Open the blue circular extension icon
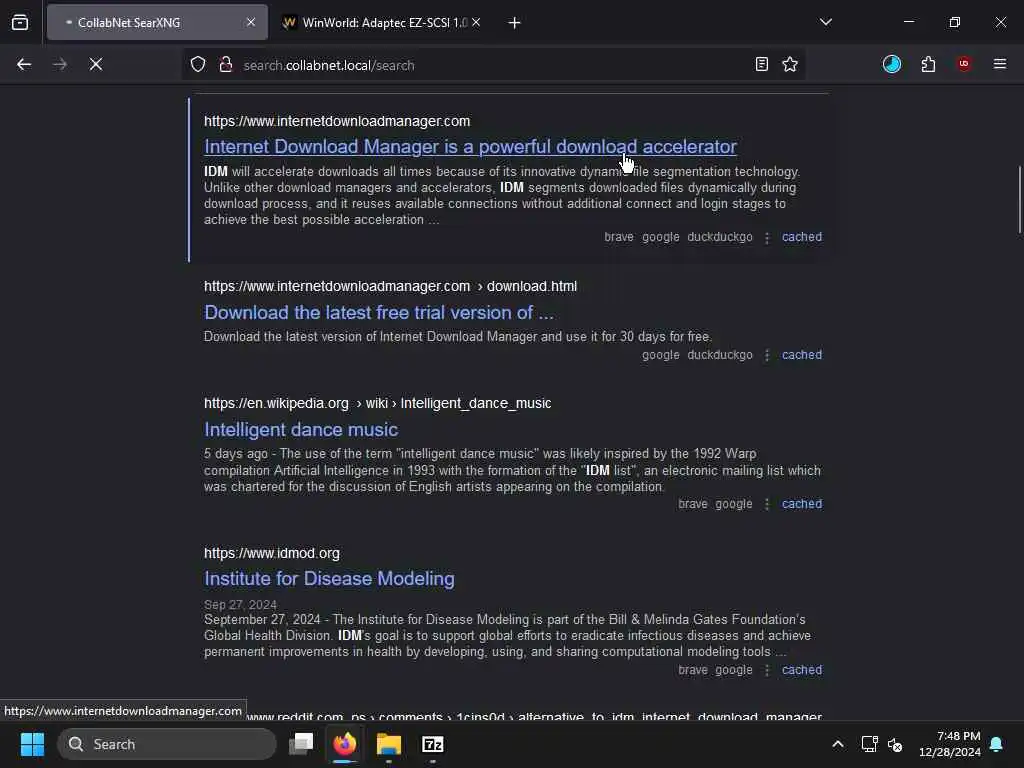This screenshot has width=1024, height=768. 892,64
